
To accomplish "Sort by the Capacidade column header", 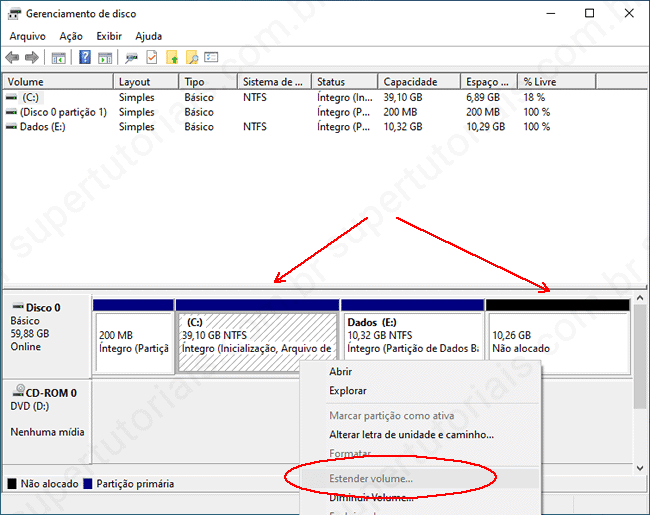I will [411, 82].
